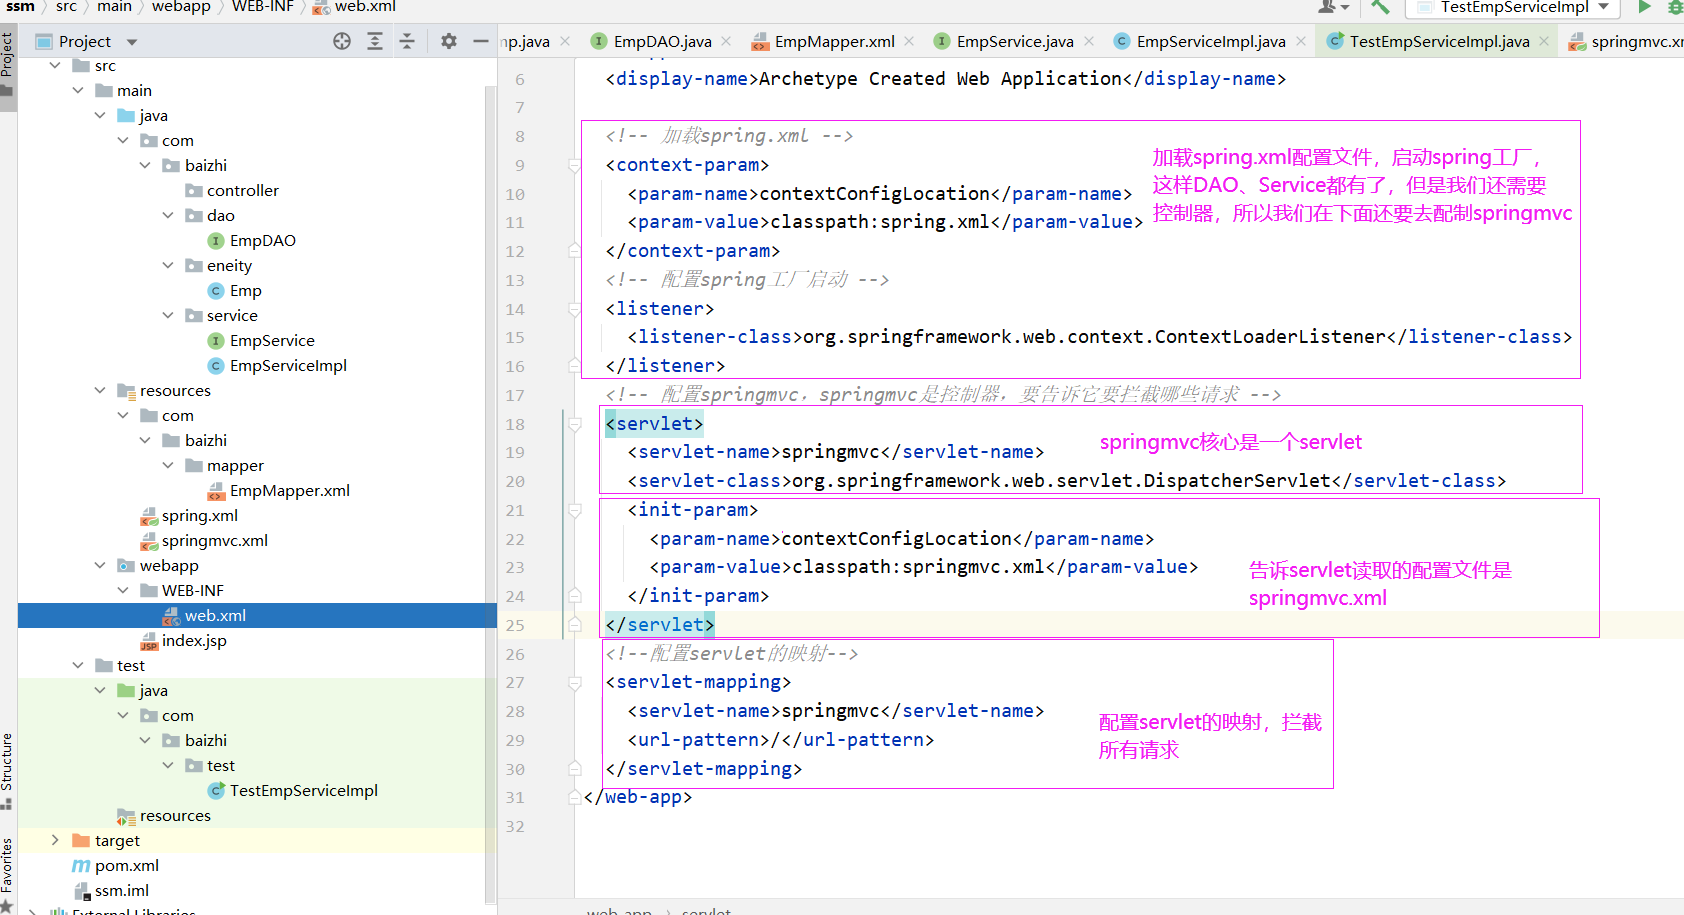Fold the servlet-mapping block at line 27

[x=575, y=683]
